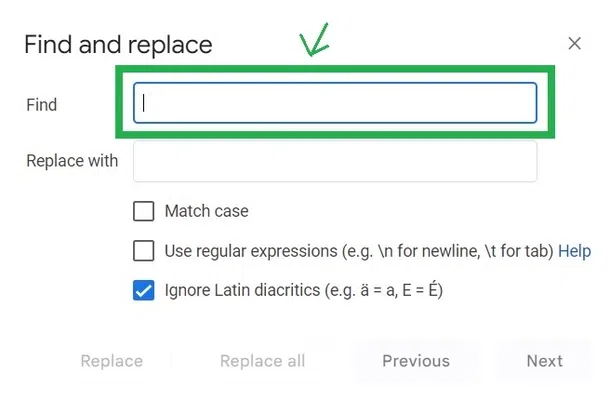Click the green arrow annotation above Find
610x400 pixels.
[x=317, y=44]
